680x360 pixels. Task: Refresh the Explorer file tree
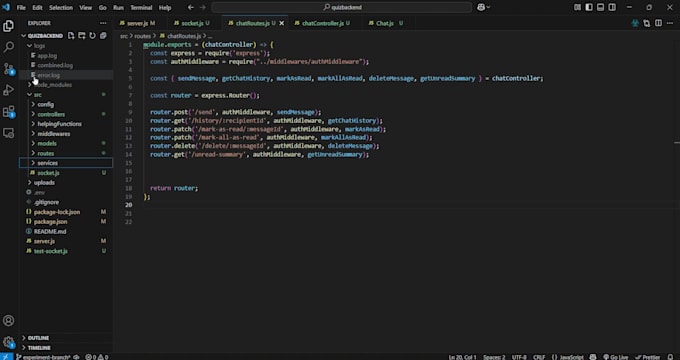tap(92, 36)
